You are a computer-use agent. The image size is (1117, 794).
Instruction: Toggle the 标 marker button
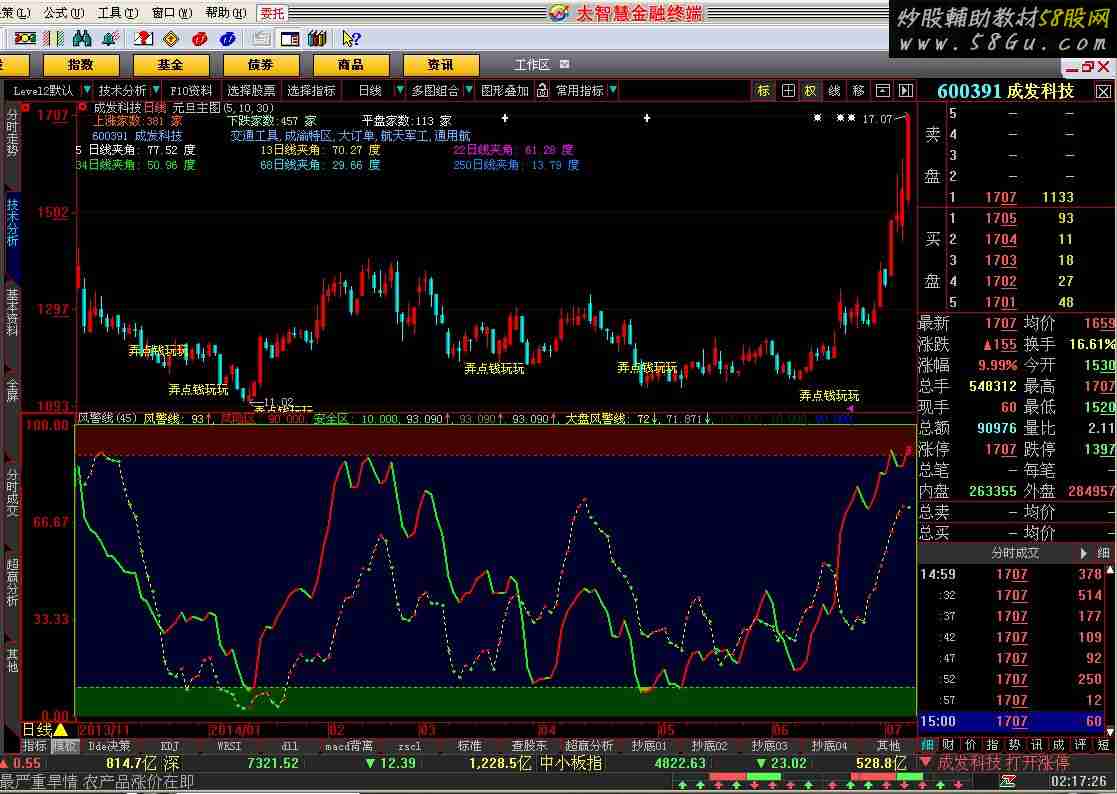click(764, 90)
